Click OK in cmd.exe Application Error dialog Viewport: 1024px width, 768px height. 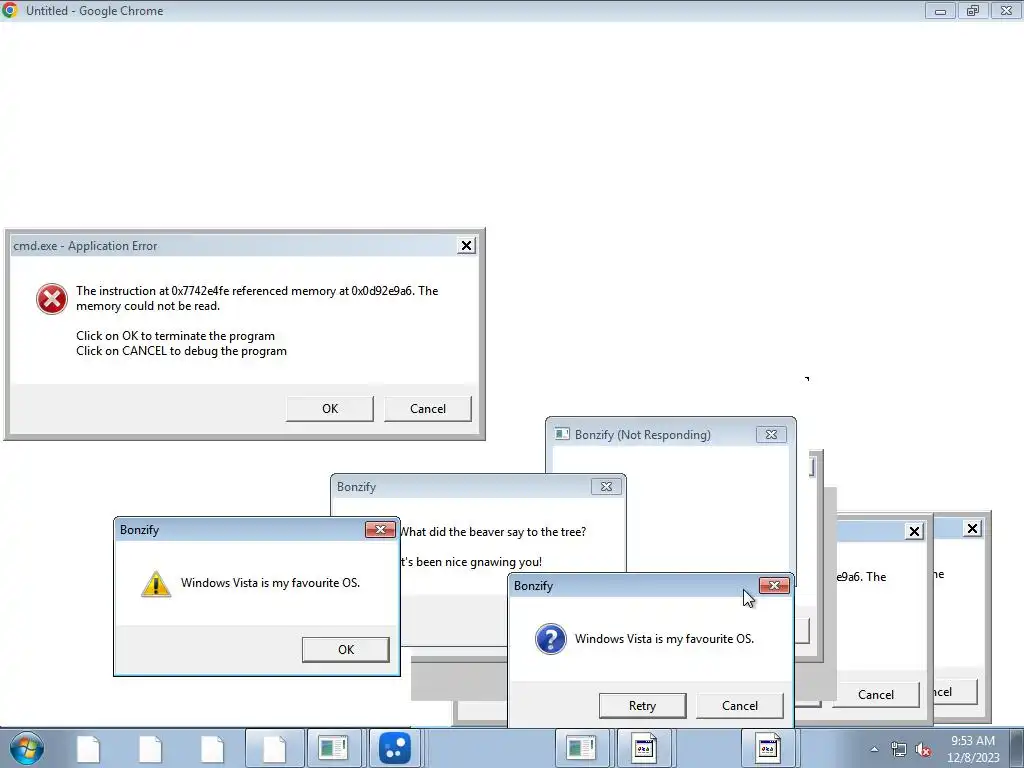pos(330,409)
